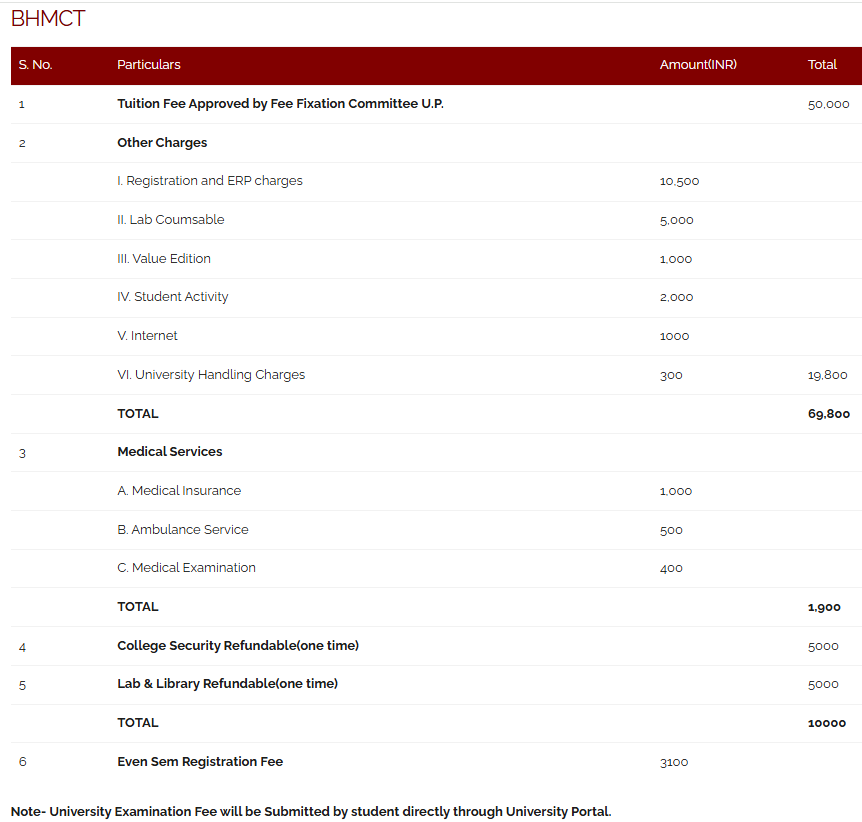Click the Value Edition row text

click(x=164, y=259)
